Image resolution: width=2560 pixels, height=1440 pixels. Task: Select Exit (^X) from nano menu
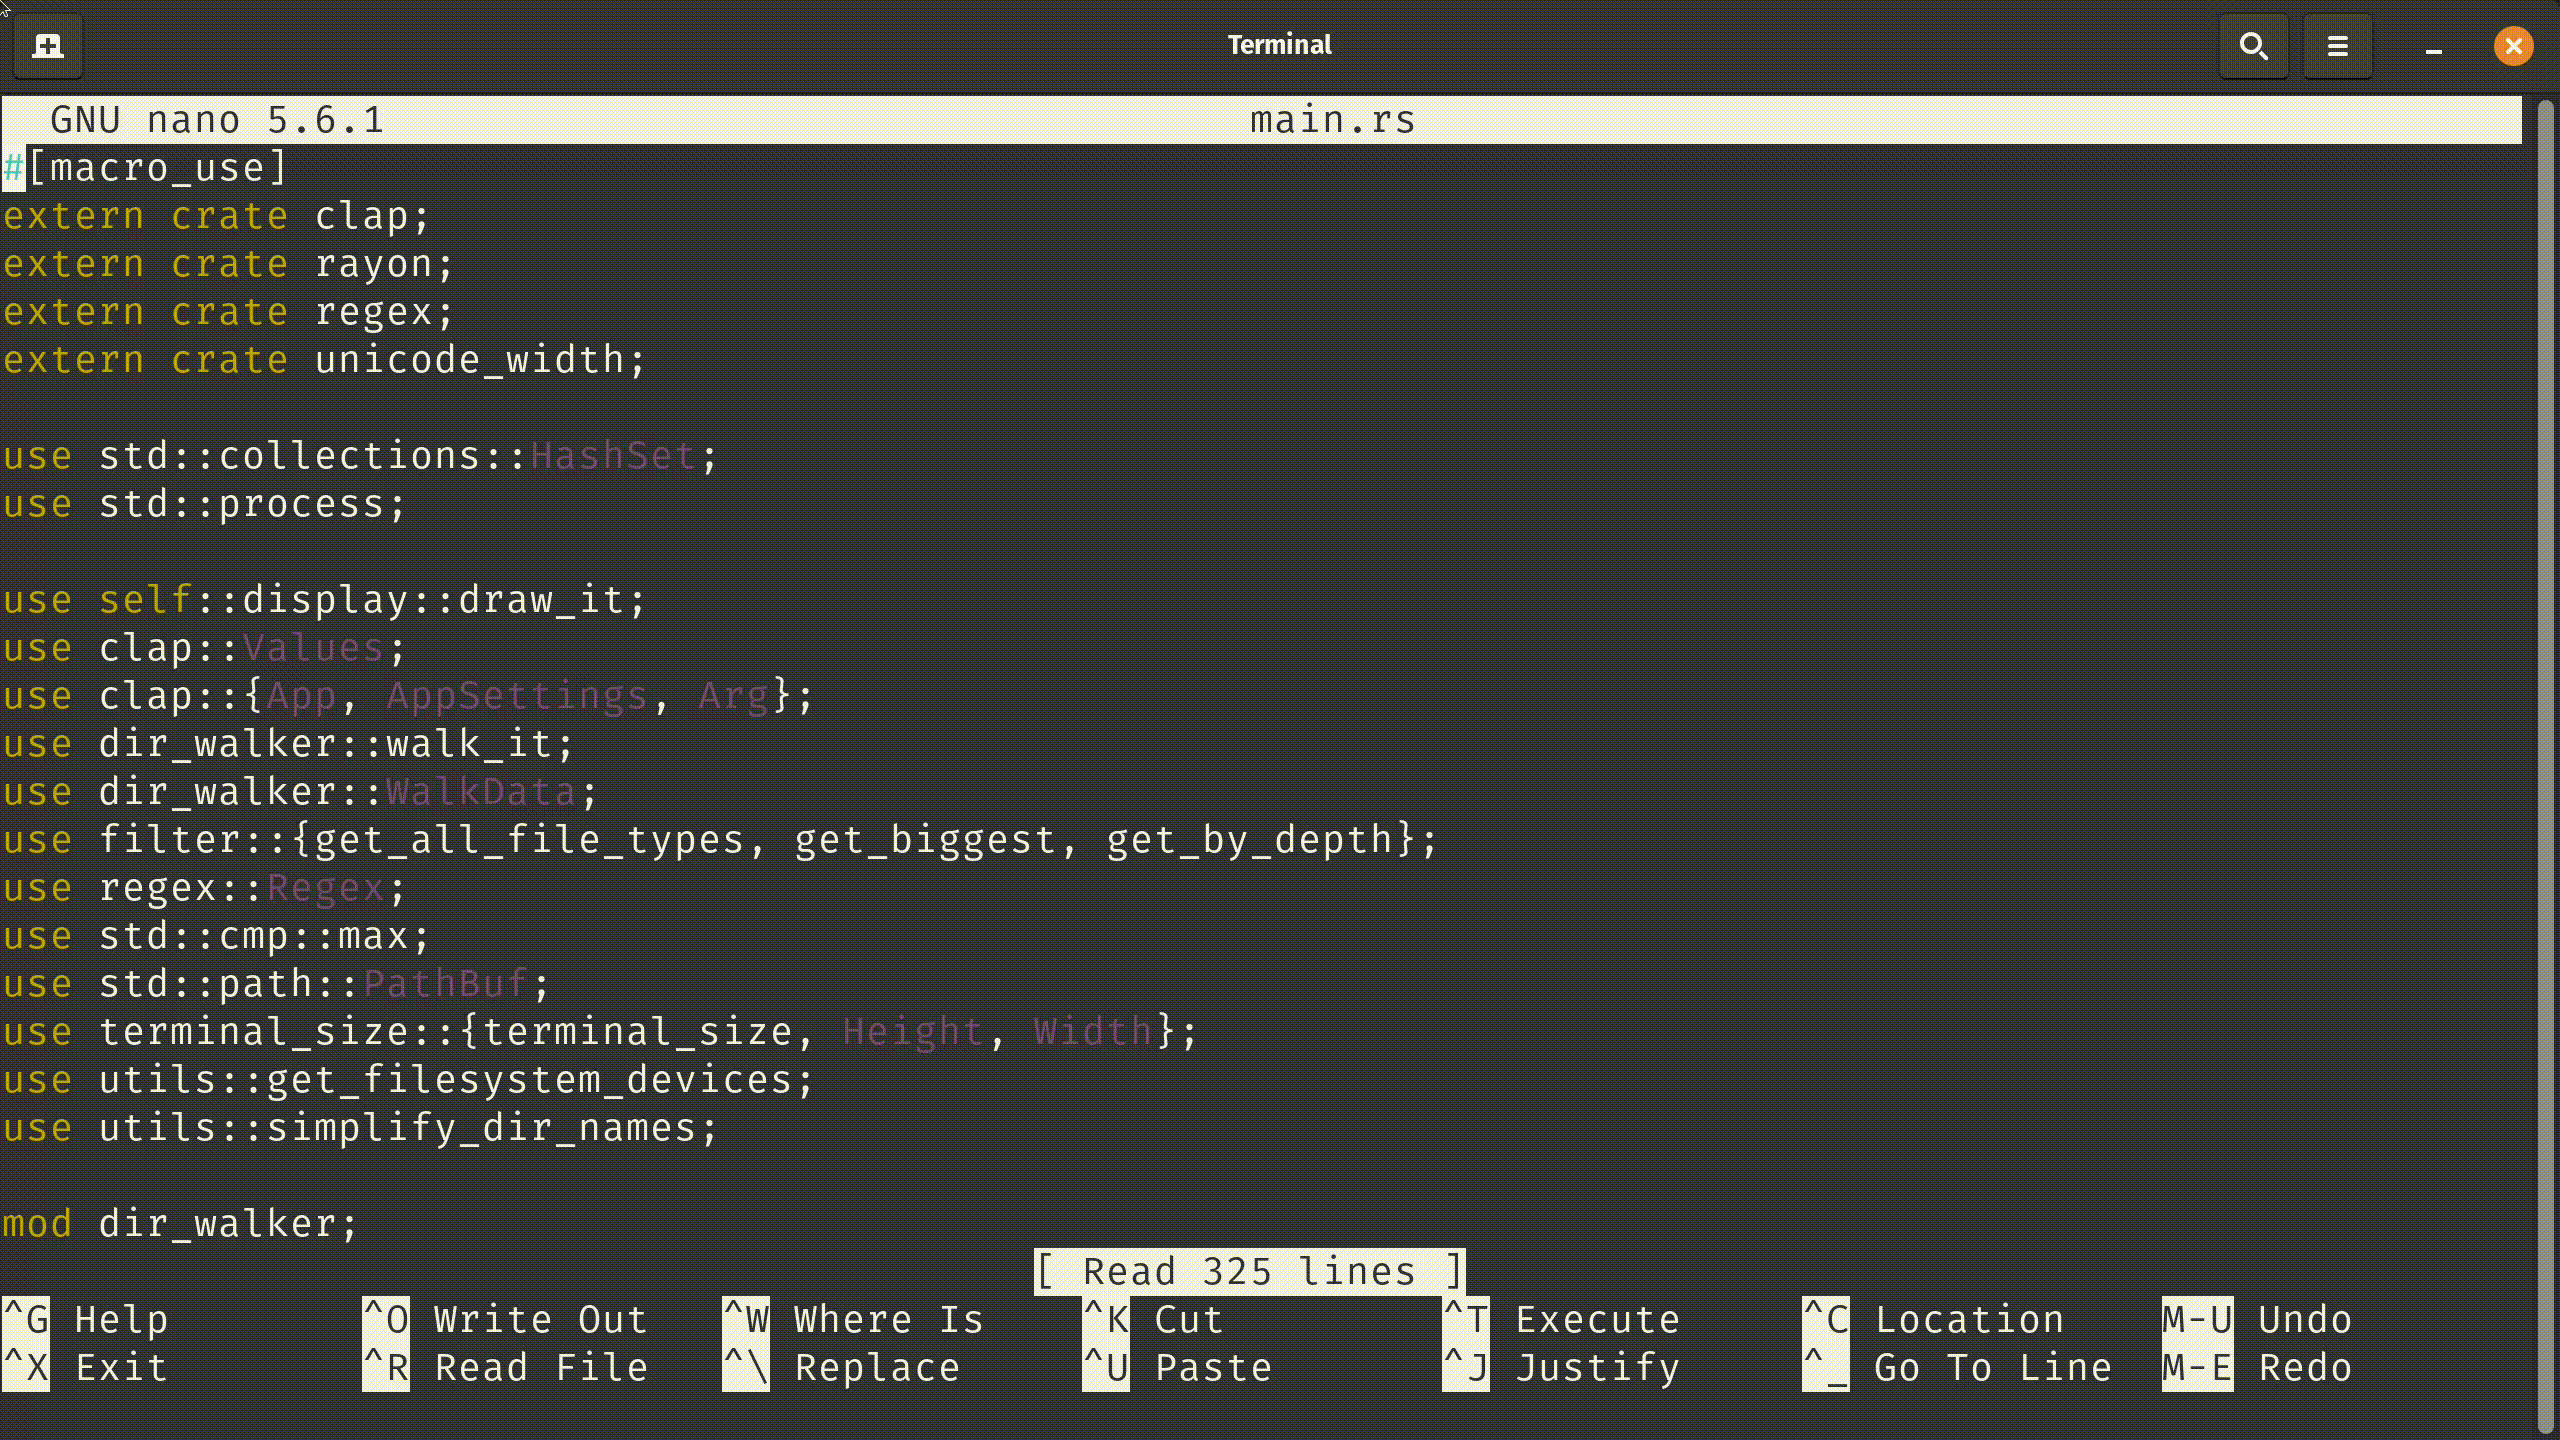click(120, 1368)
